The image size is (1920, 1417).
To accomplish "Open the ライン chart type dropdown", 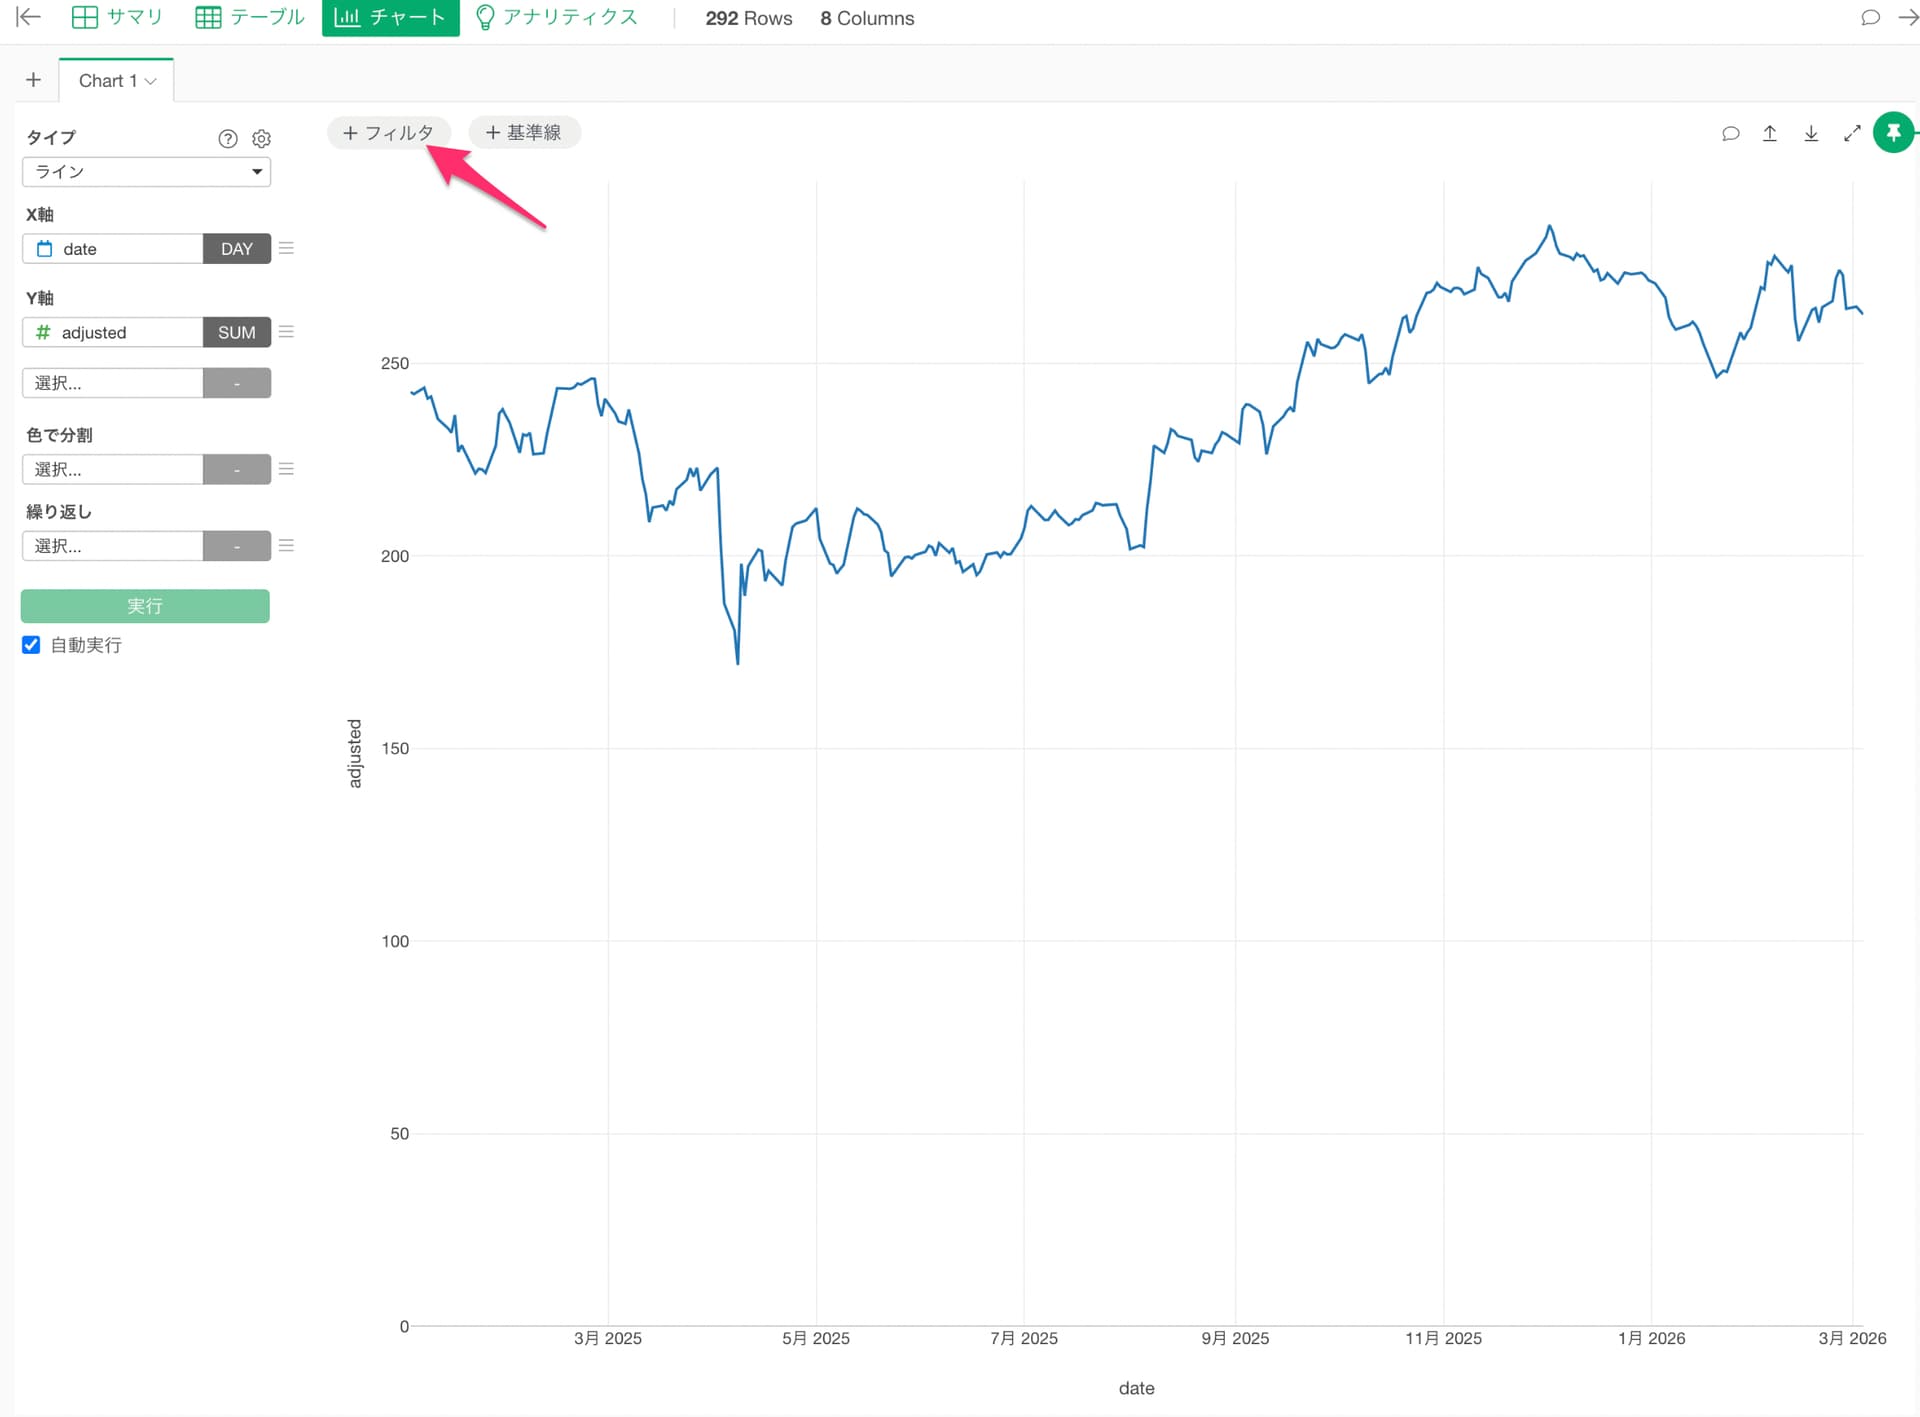I will point(146,172).
